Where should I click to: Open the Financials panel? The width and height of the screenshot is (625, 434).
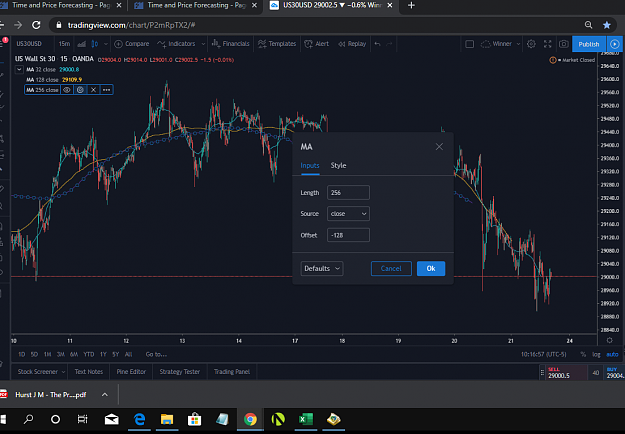[x=230, y=44]
